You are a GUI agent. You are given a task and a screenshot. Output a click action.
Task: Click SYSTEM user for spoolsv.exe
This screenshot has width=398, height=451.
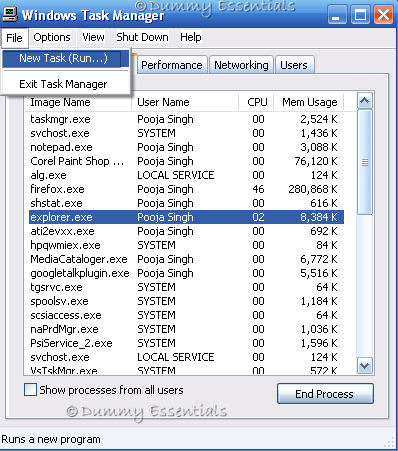[x=156, y=301]
